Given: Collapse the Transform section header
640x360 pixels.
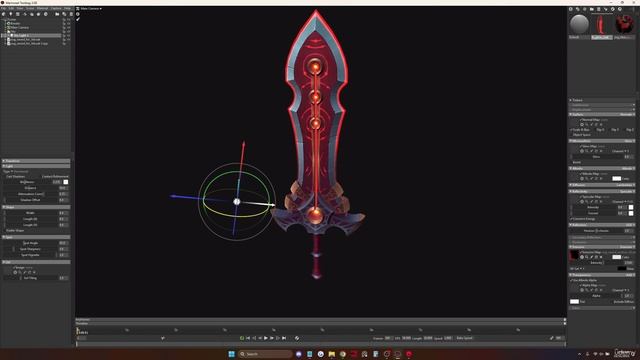Looking at the screenshot, I should [36, 161].
